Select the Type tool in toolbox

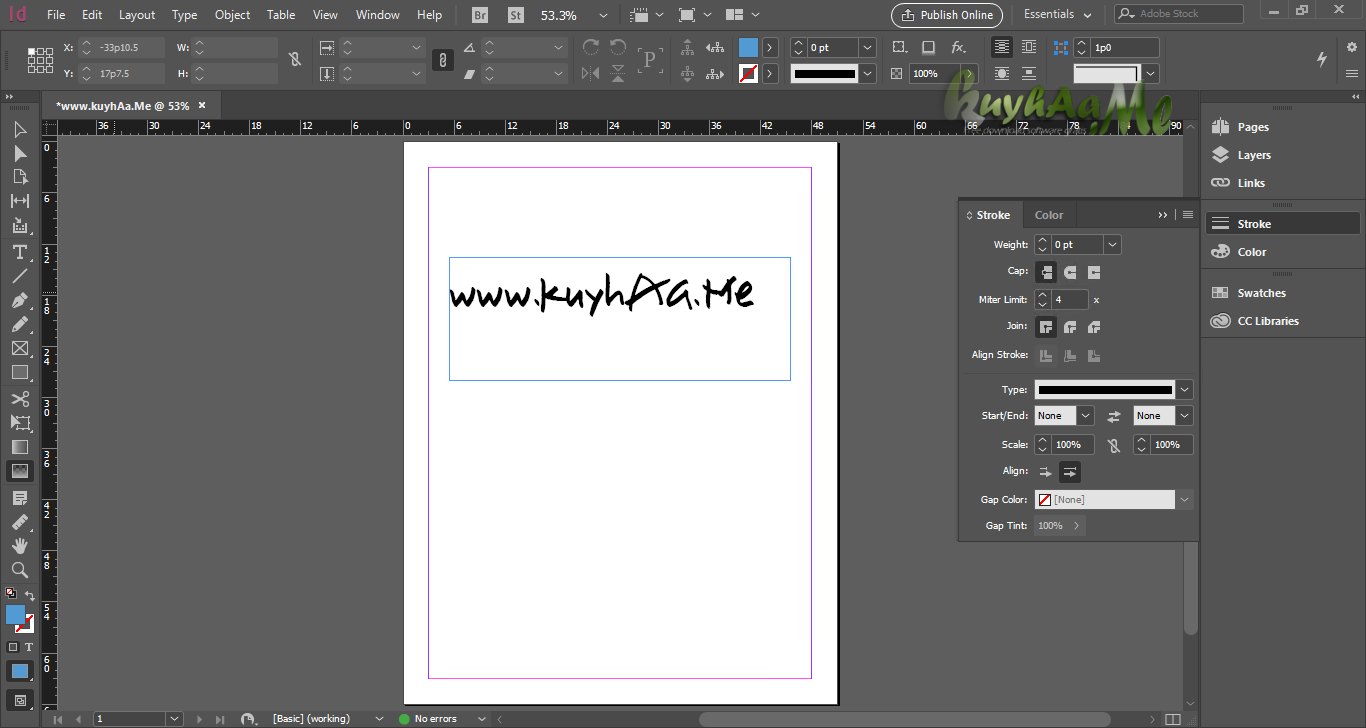19,252
